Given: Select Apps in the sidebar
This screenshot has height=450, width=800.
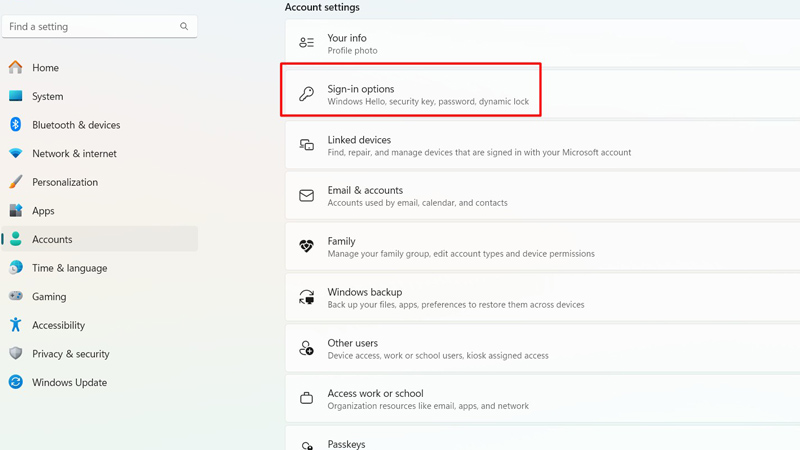Looking at the screenshot, I should (x=99, y=210).
